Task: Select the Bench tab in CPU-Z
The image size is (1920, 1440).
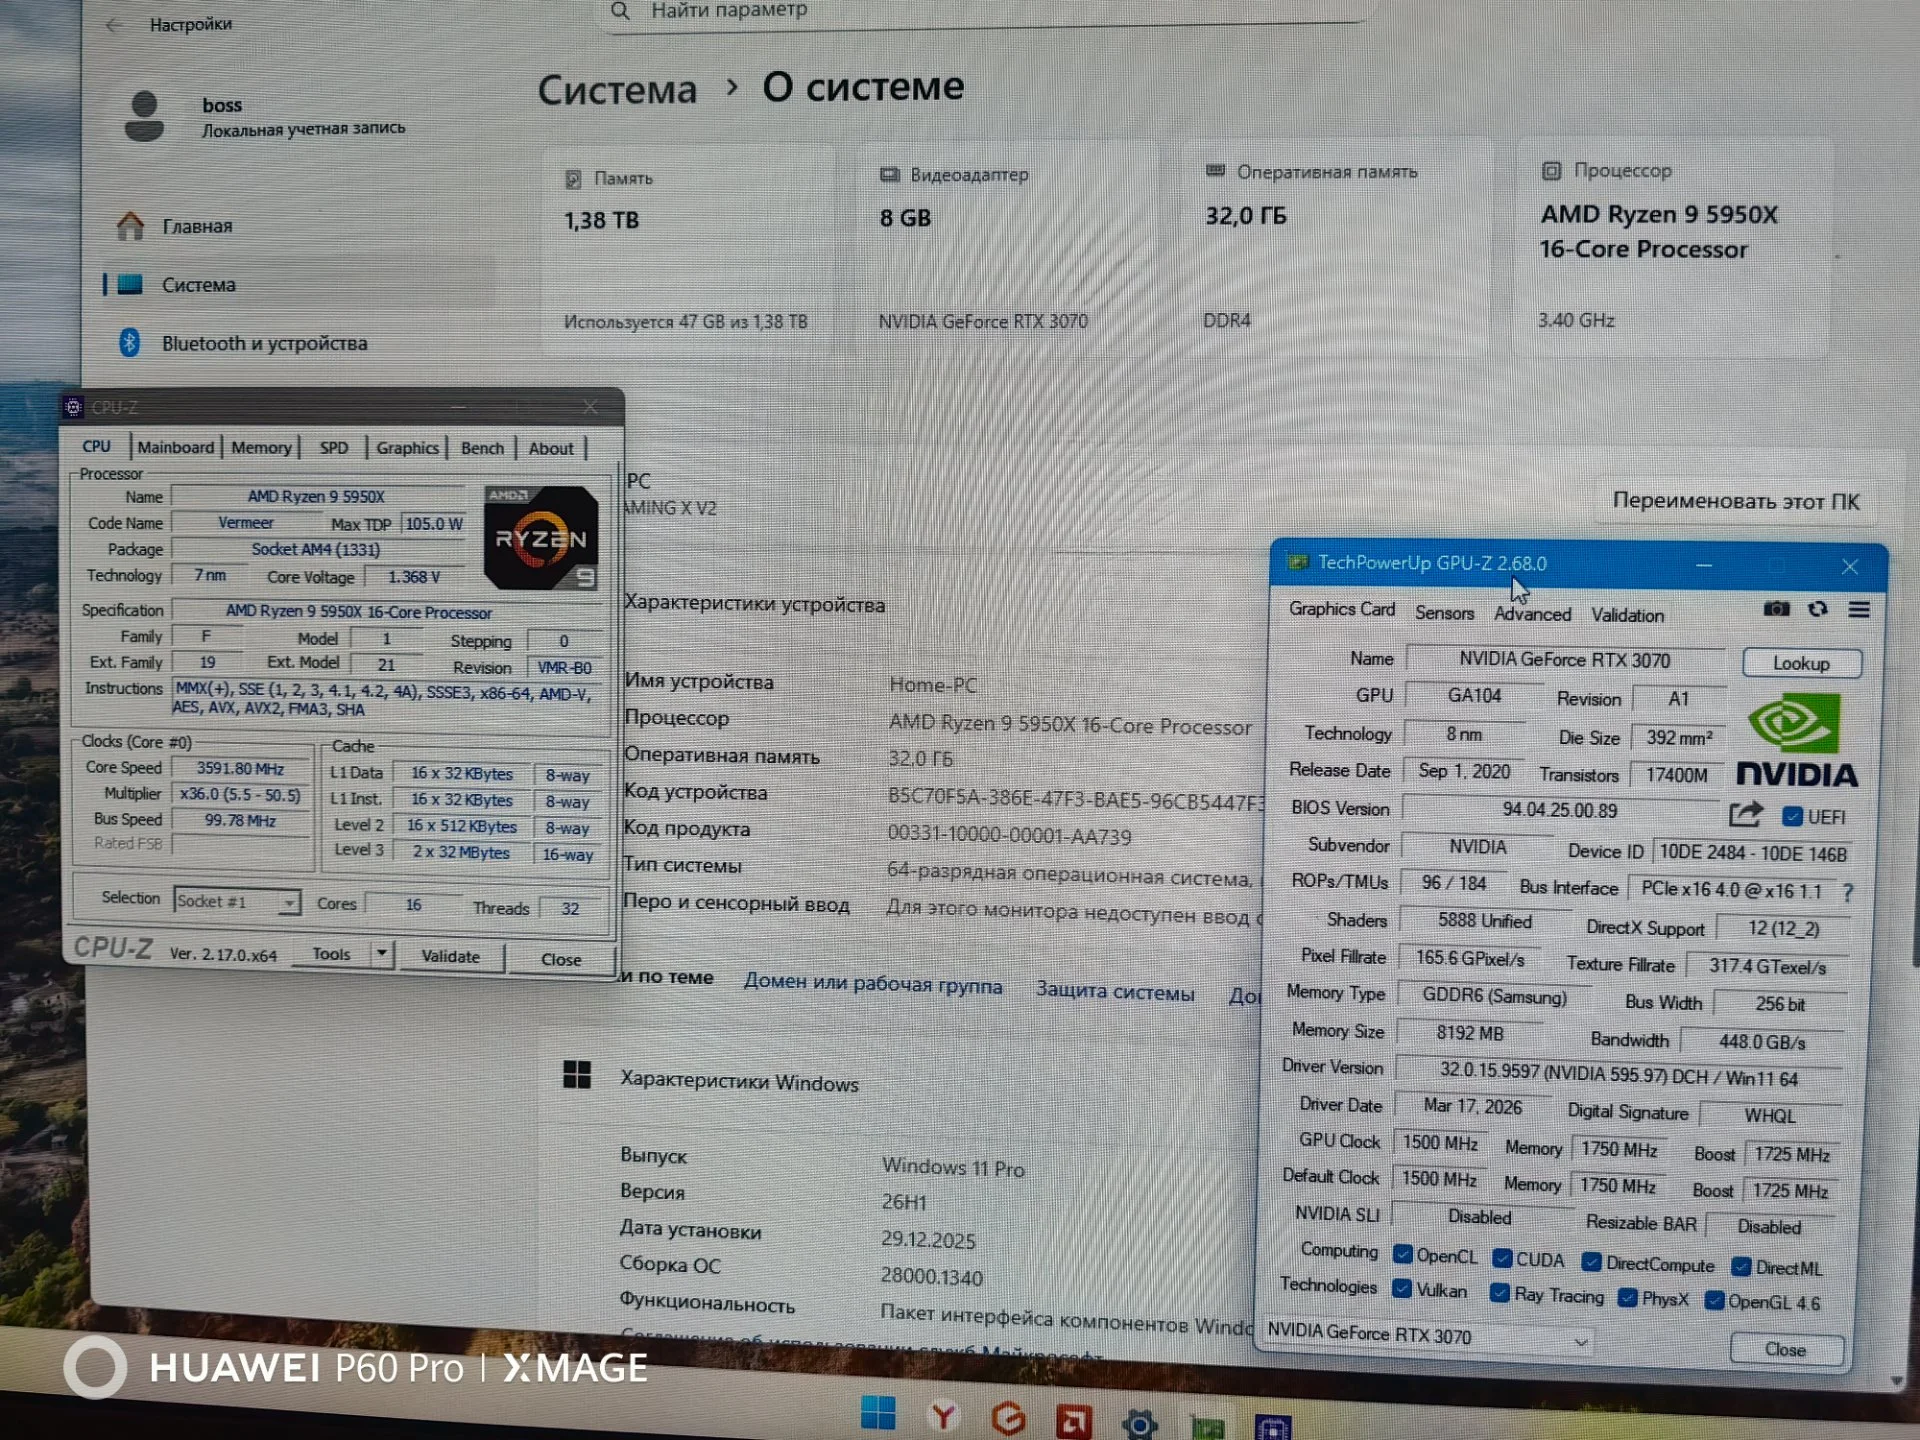Action: 482,448
